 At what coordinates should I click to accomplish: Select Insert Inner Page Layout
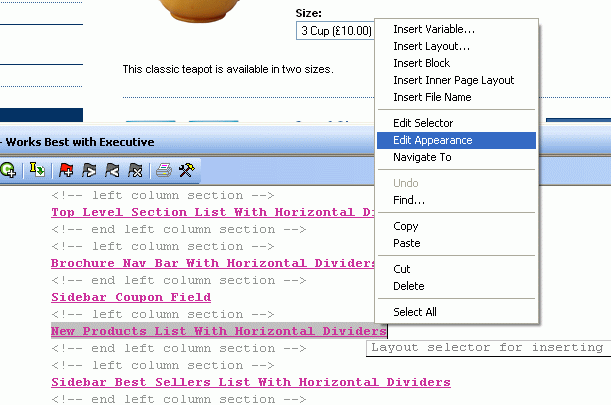click(x=453, y=80)
